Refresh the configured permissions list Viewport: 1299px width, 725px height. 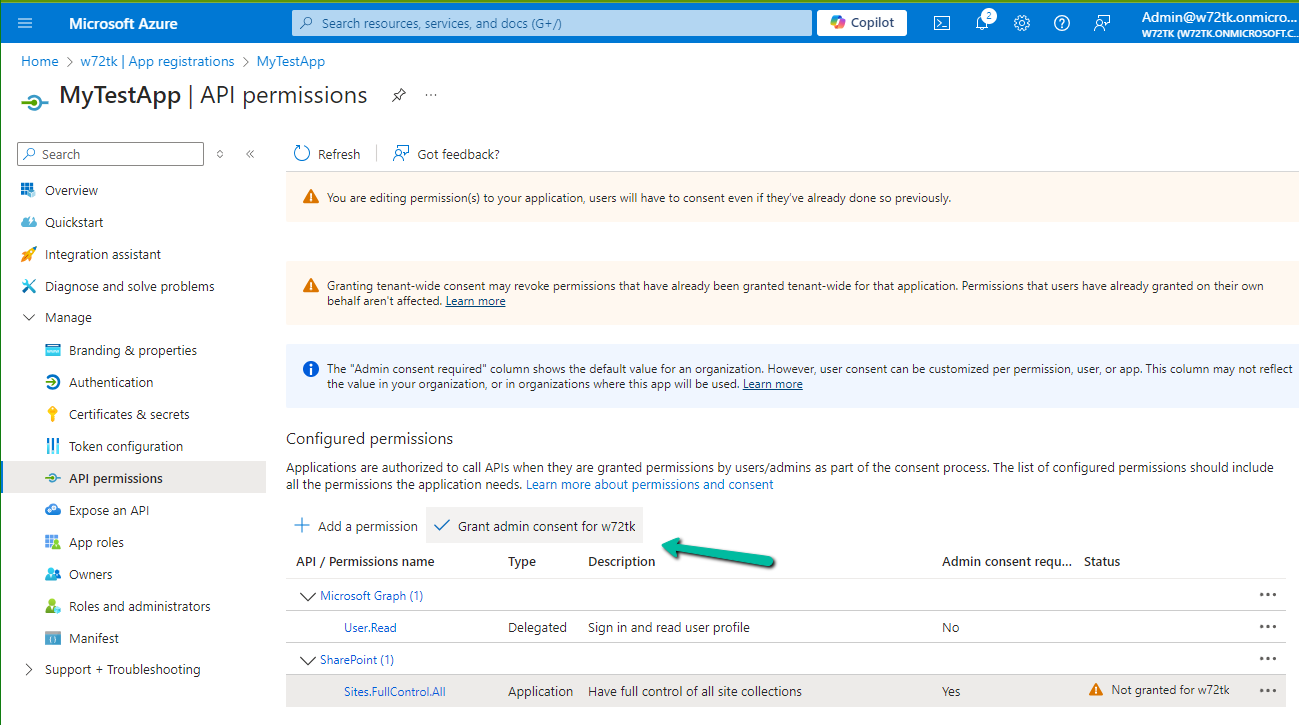tap(327, 153)
